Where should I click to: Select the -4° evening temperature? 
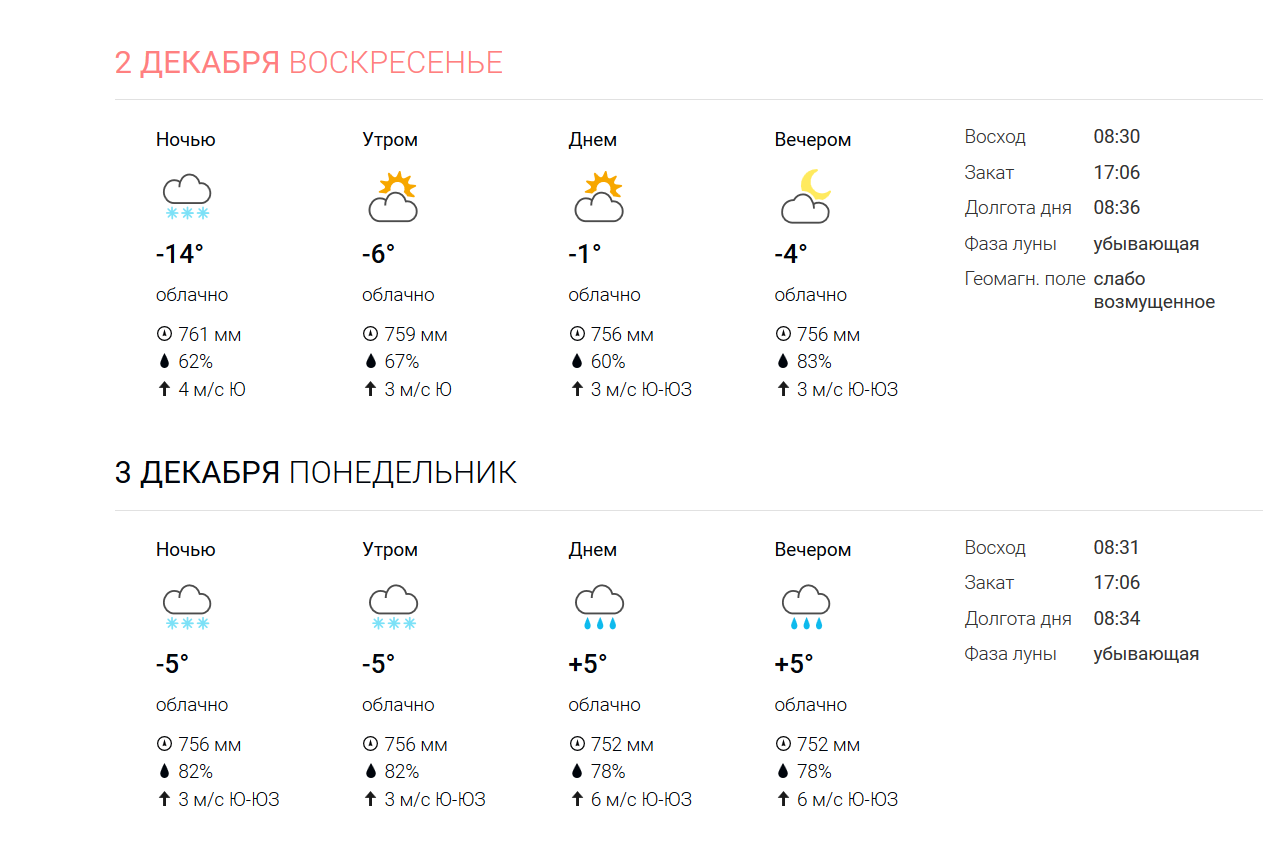[x=791, y=255]
